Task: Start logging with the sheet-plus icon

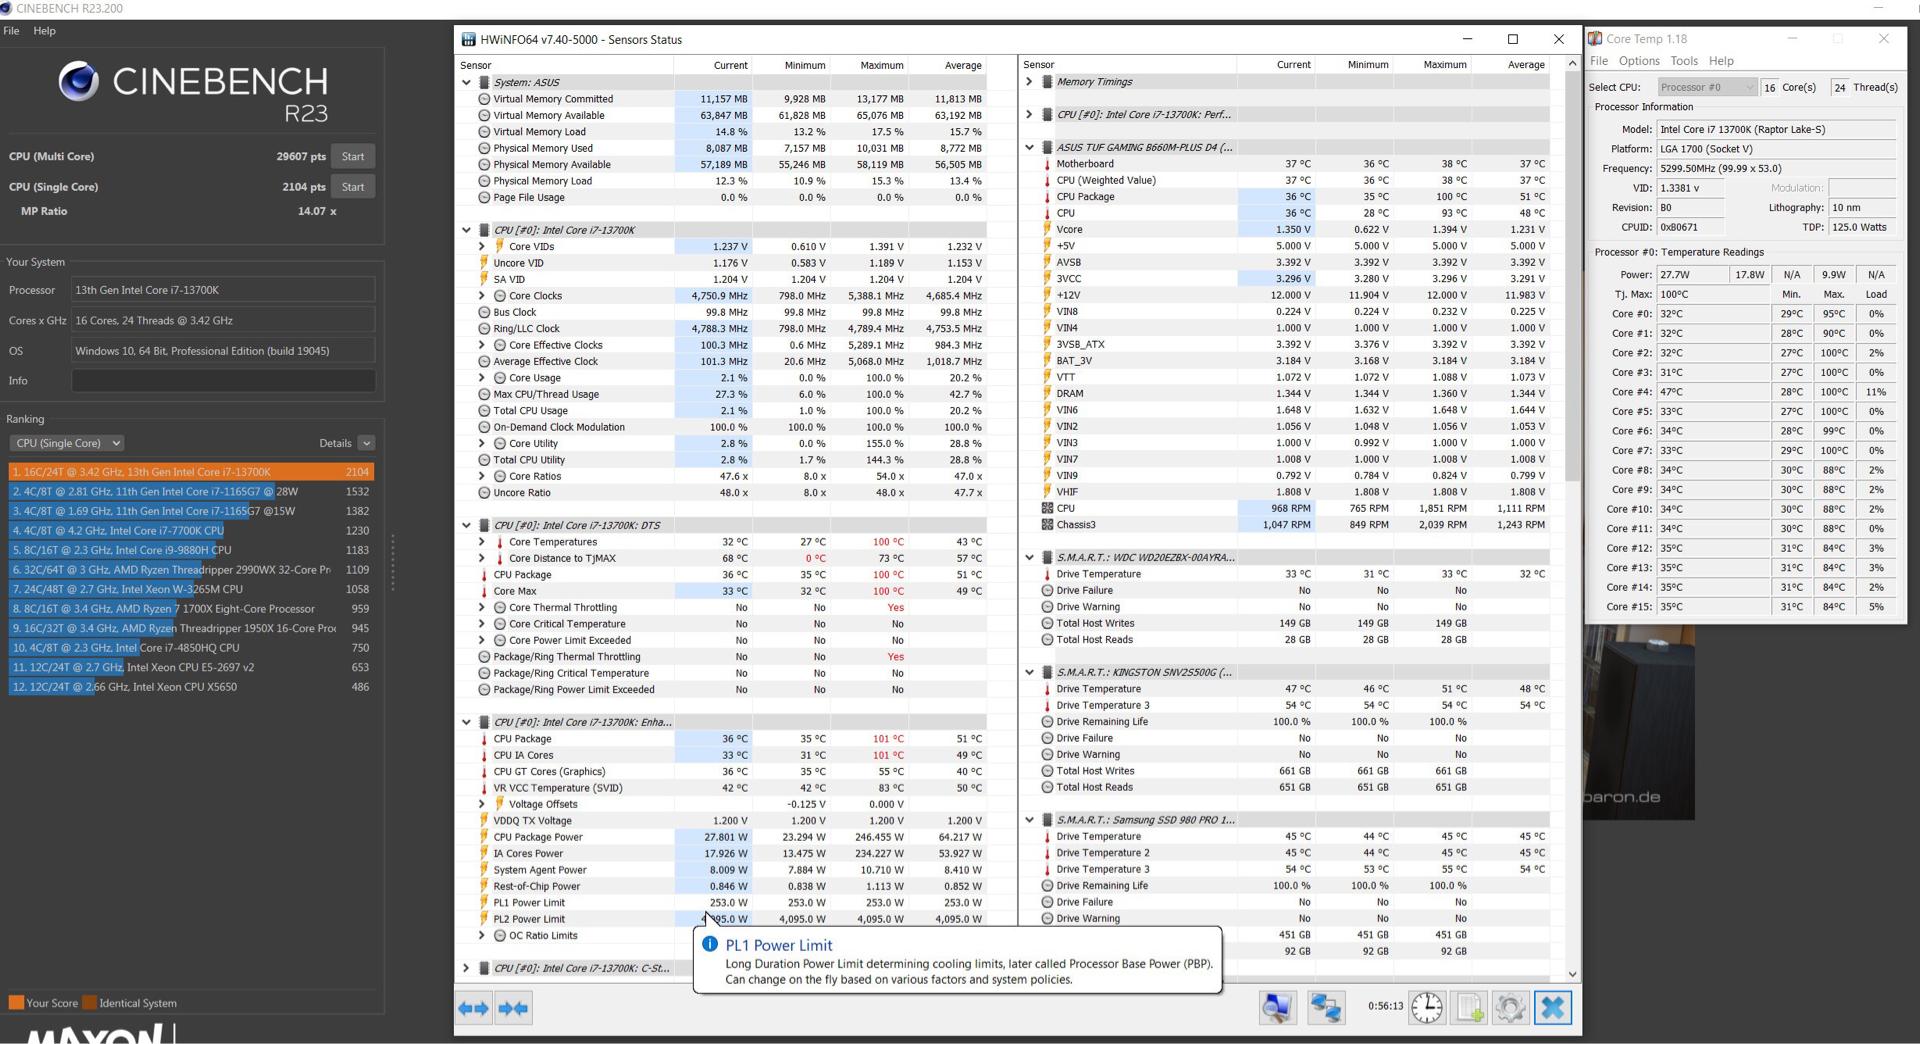Action: tap(1469, 1007)
